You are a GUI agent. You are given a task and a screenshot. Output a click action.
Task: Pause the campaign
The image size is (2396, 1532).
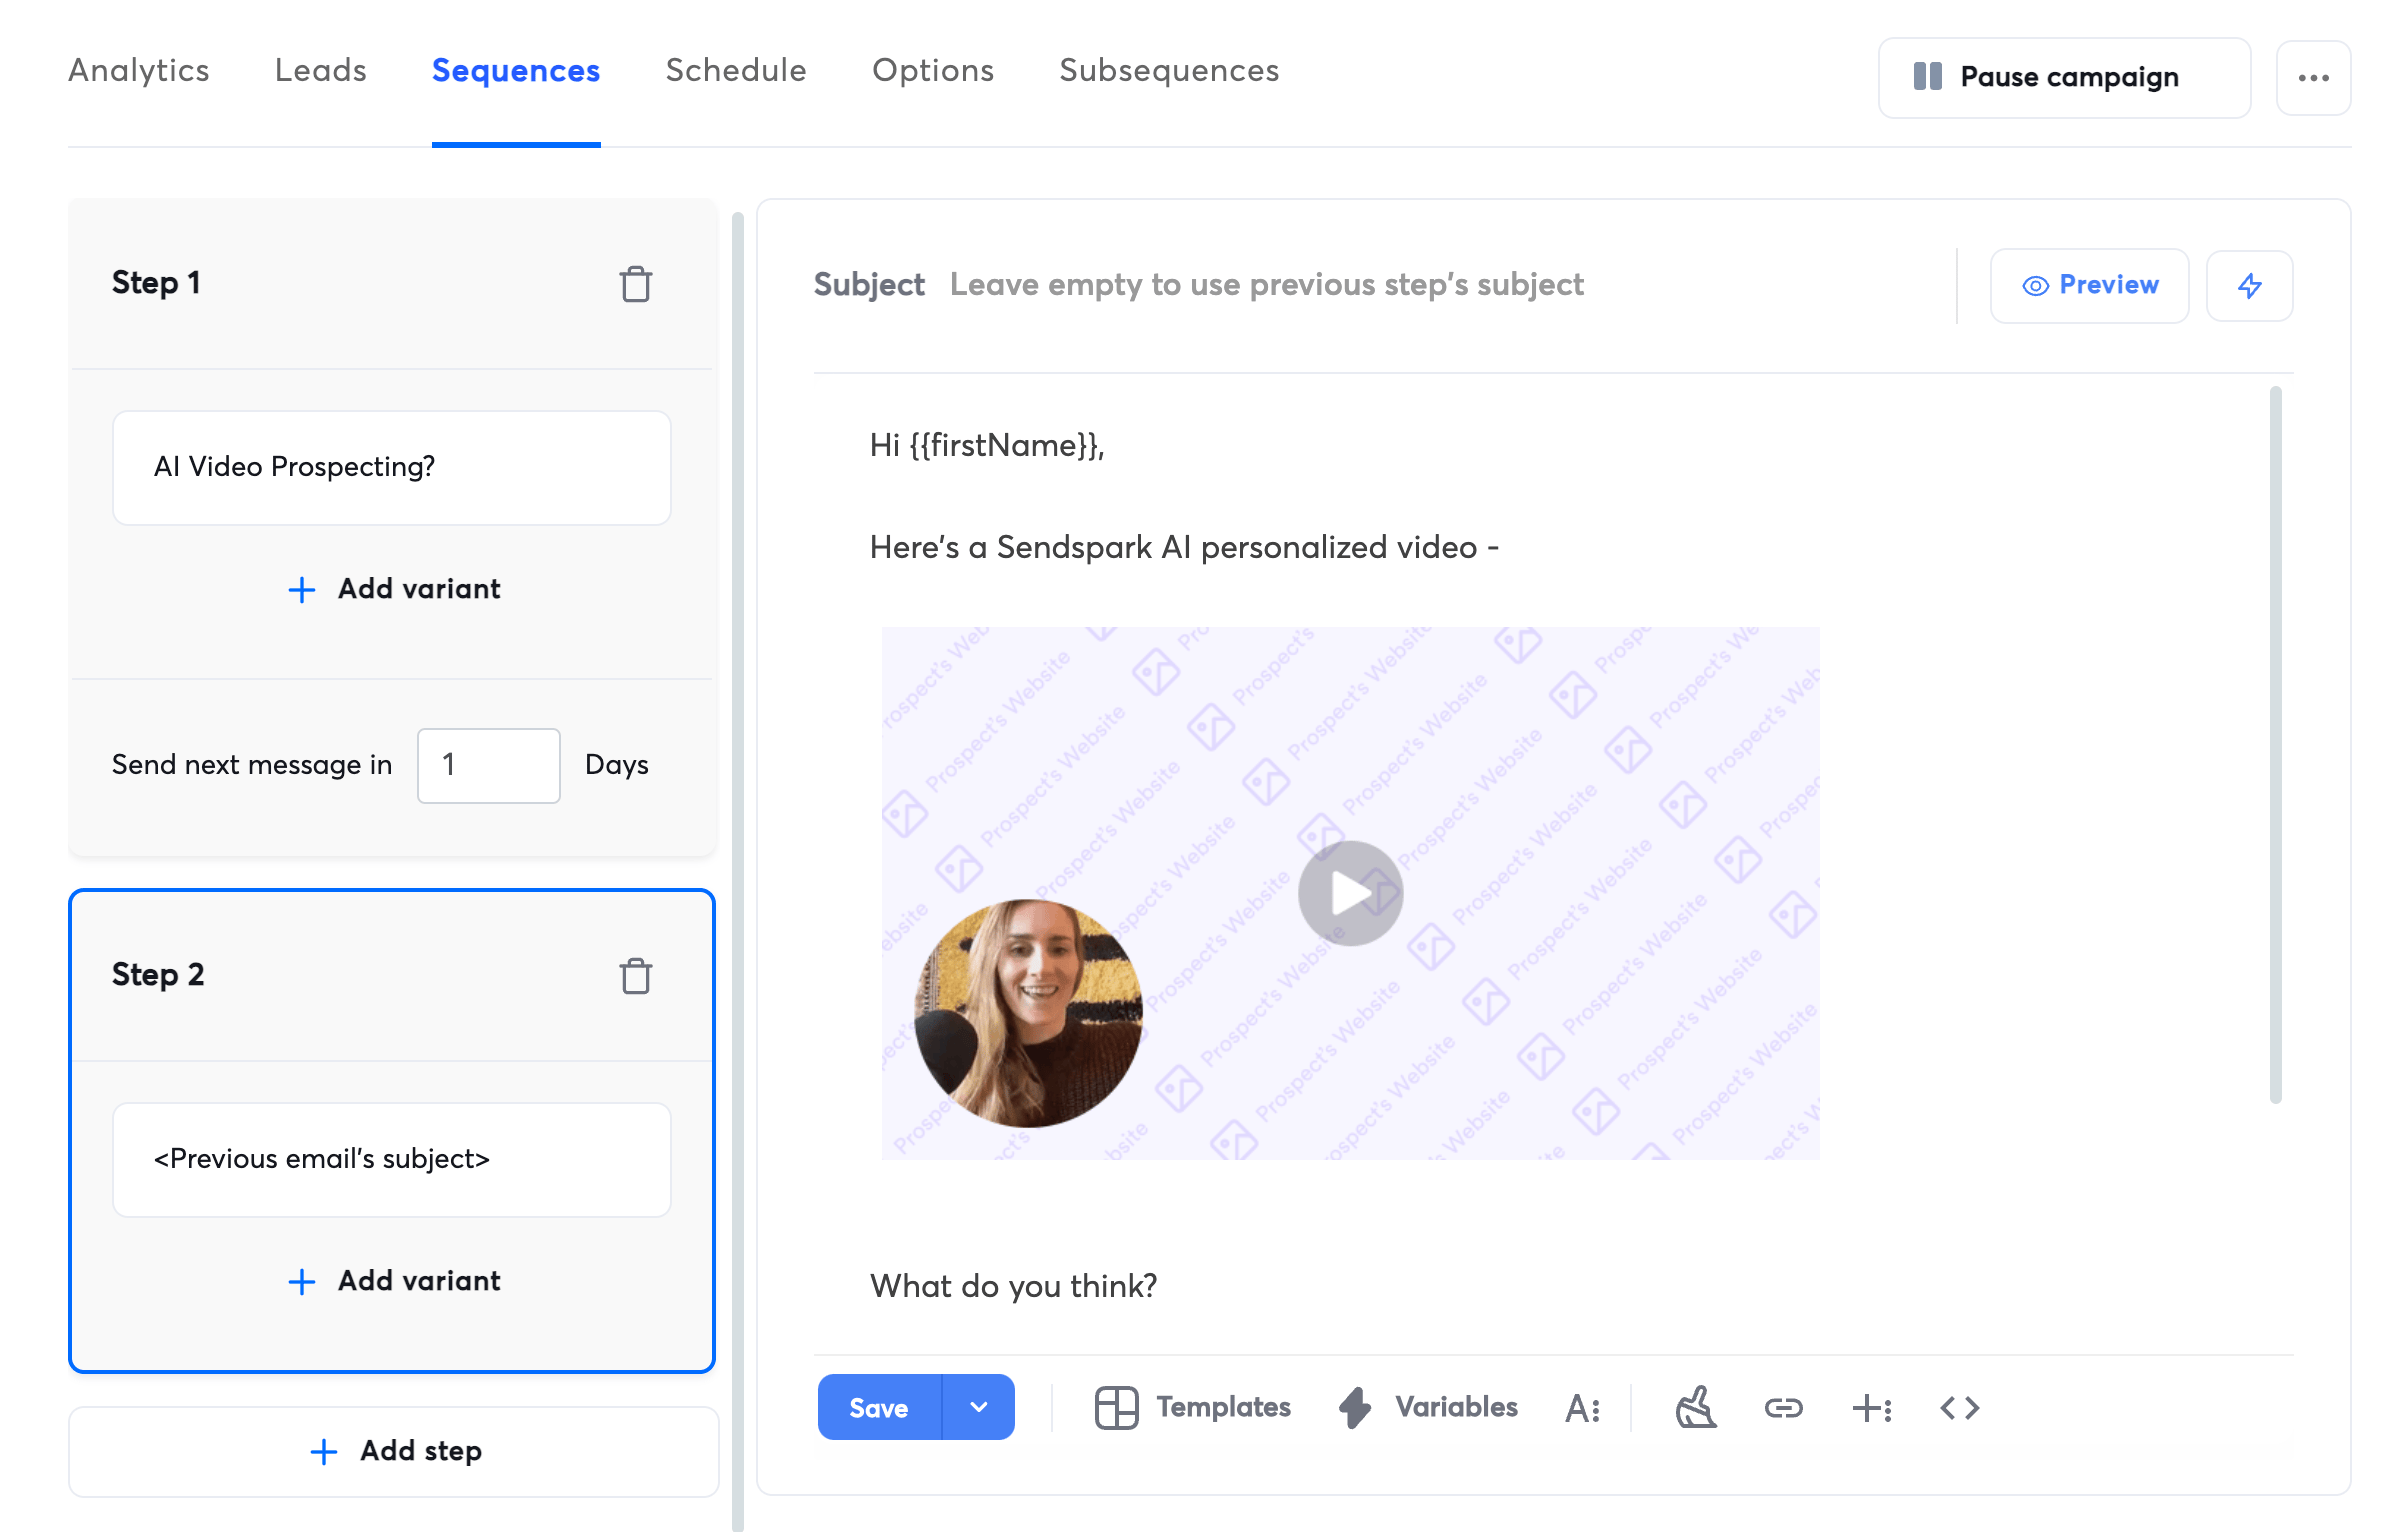click(2064, 78)
